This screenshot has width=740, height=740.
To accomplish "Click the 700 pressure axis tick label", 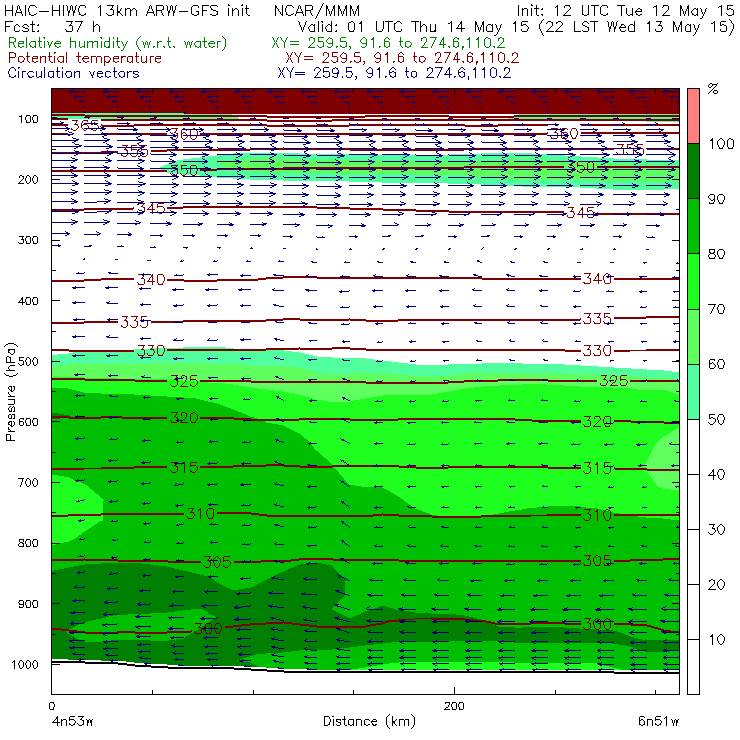I will coord(28,482).
